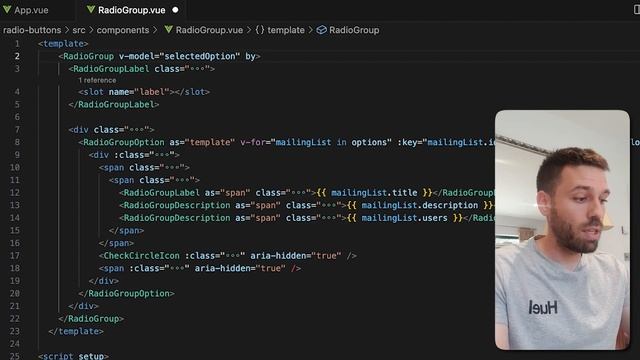Click the Vue icon in breadcrumb
Viewport: 640px width, 360px height.
point(169,30)
